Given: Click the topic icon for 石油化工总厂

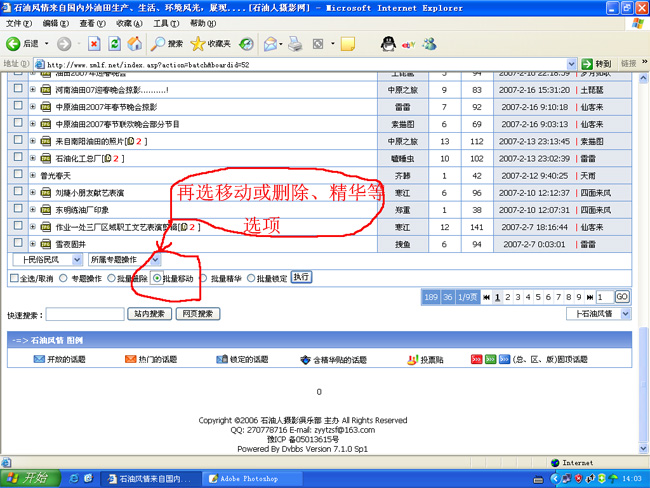Looking at the screenshot, I should tap(46, 158).
